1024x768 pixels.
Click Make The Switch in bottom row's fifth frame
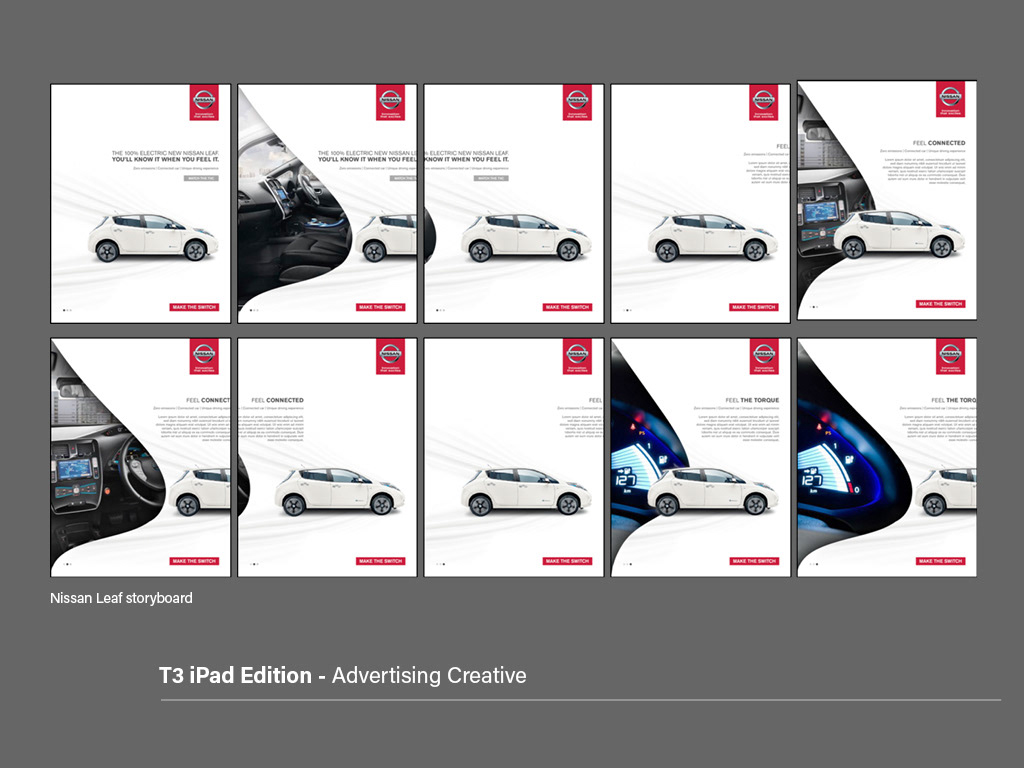coord(940,561)
